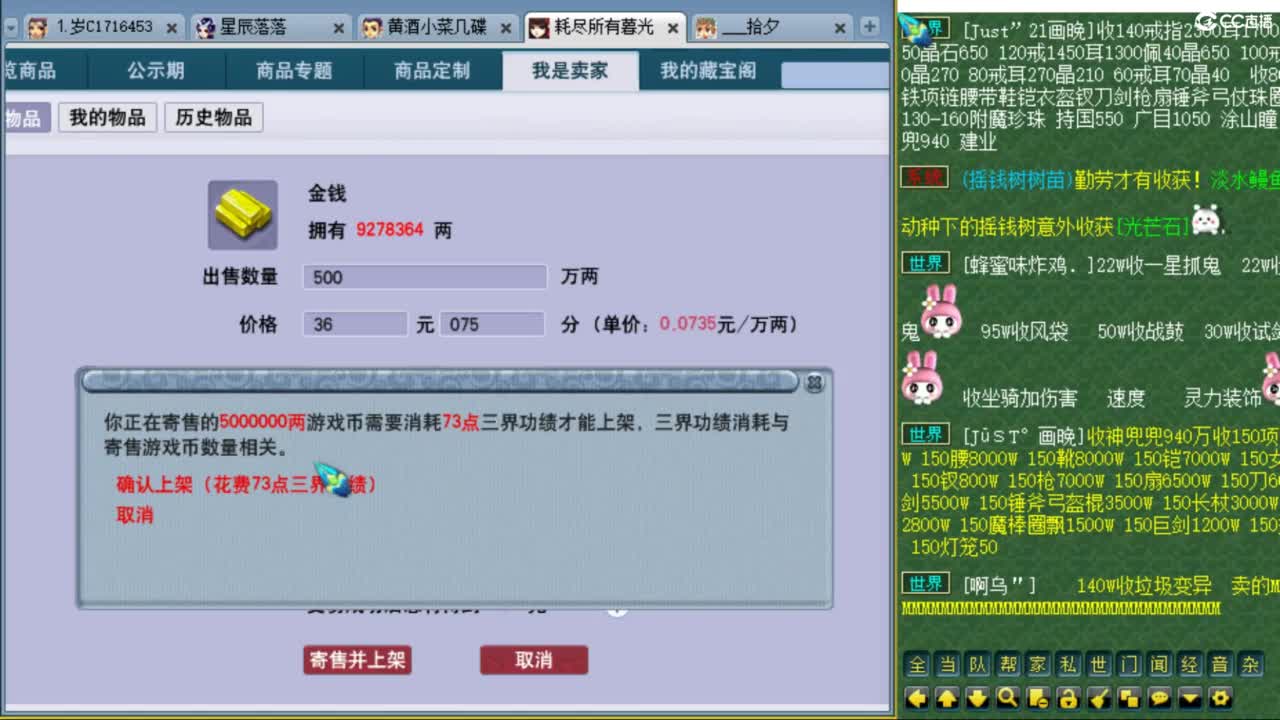Confirm listing via 确认上架 link

click(x=246, y=484)
